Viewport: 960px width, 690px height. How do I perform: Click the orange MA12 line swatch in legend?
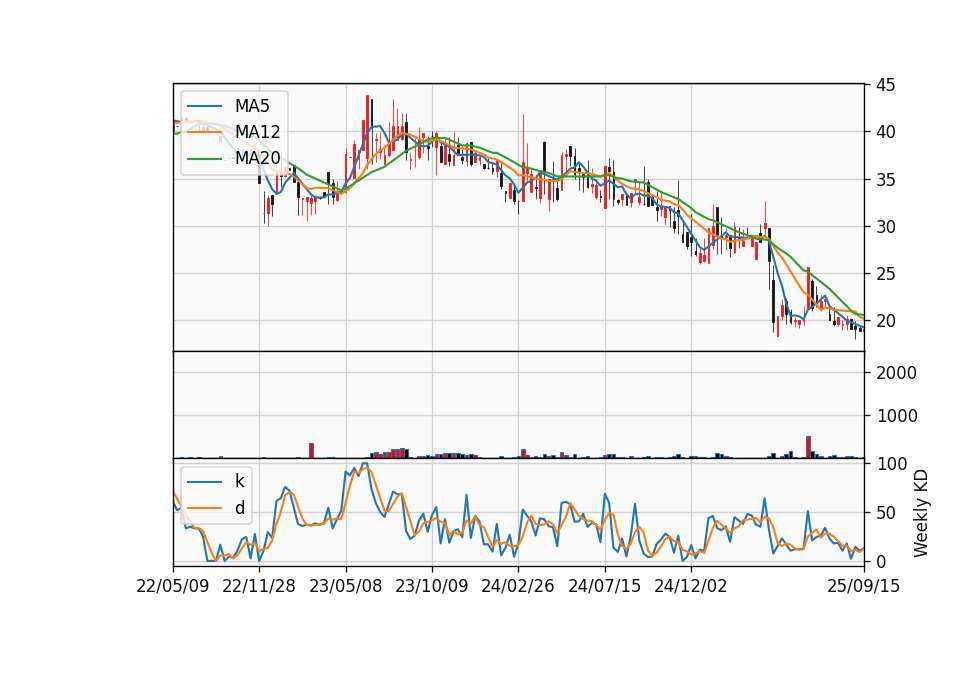point(204,132)
